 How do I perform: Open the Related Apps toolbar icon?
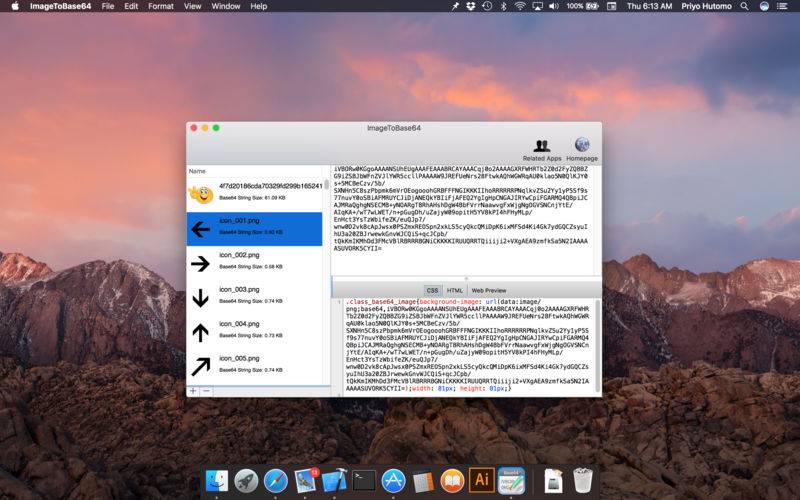tap(541, 150)
